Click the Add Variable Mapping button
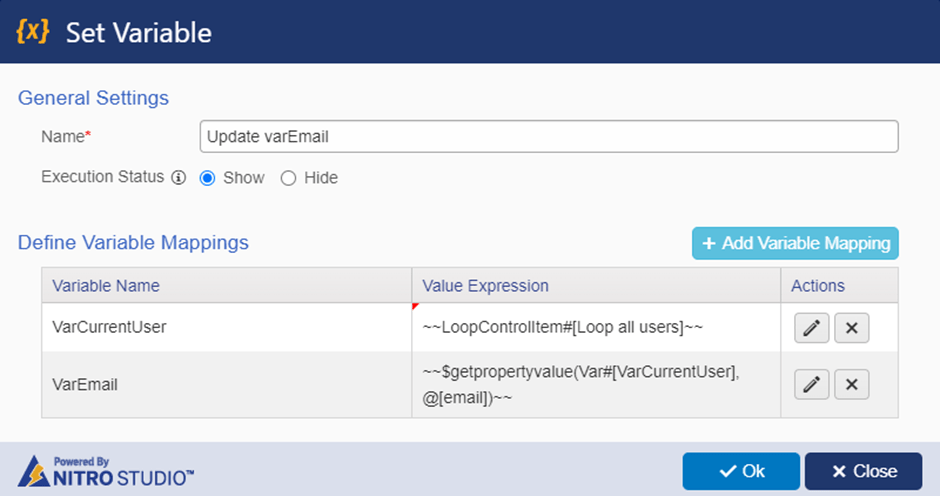Screen dimensions: 940x496 795,243
